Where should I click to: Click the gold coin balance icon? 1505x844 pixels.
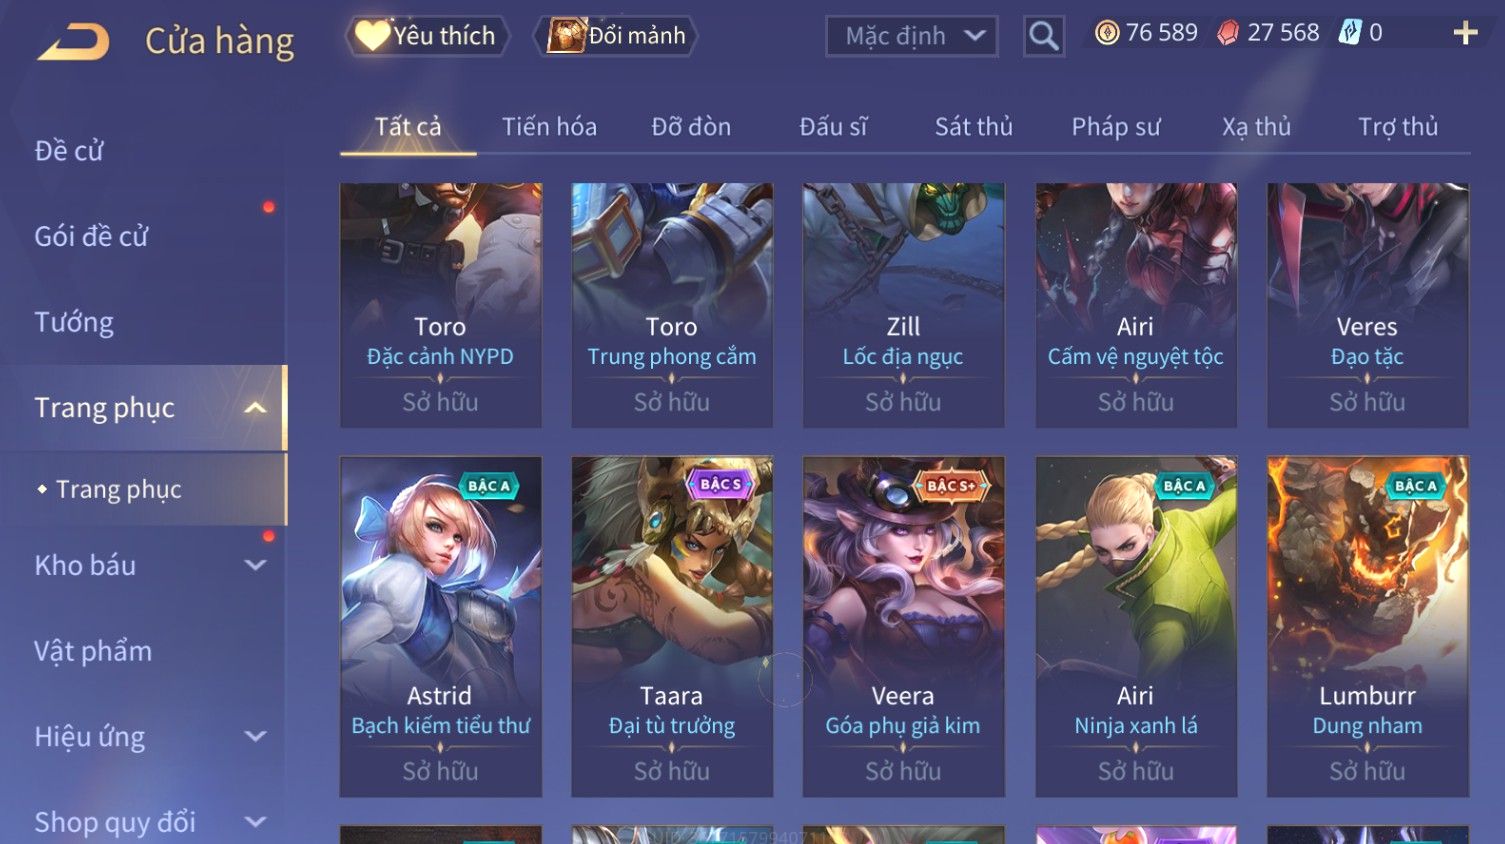click(1106, 33)
